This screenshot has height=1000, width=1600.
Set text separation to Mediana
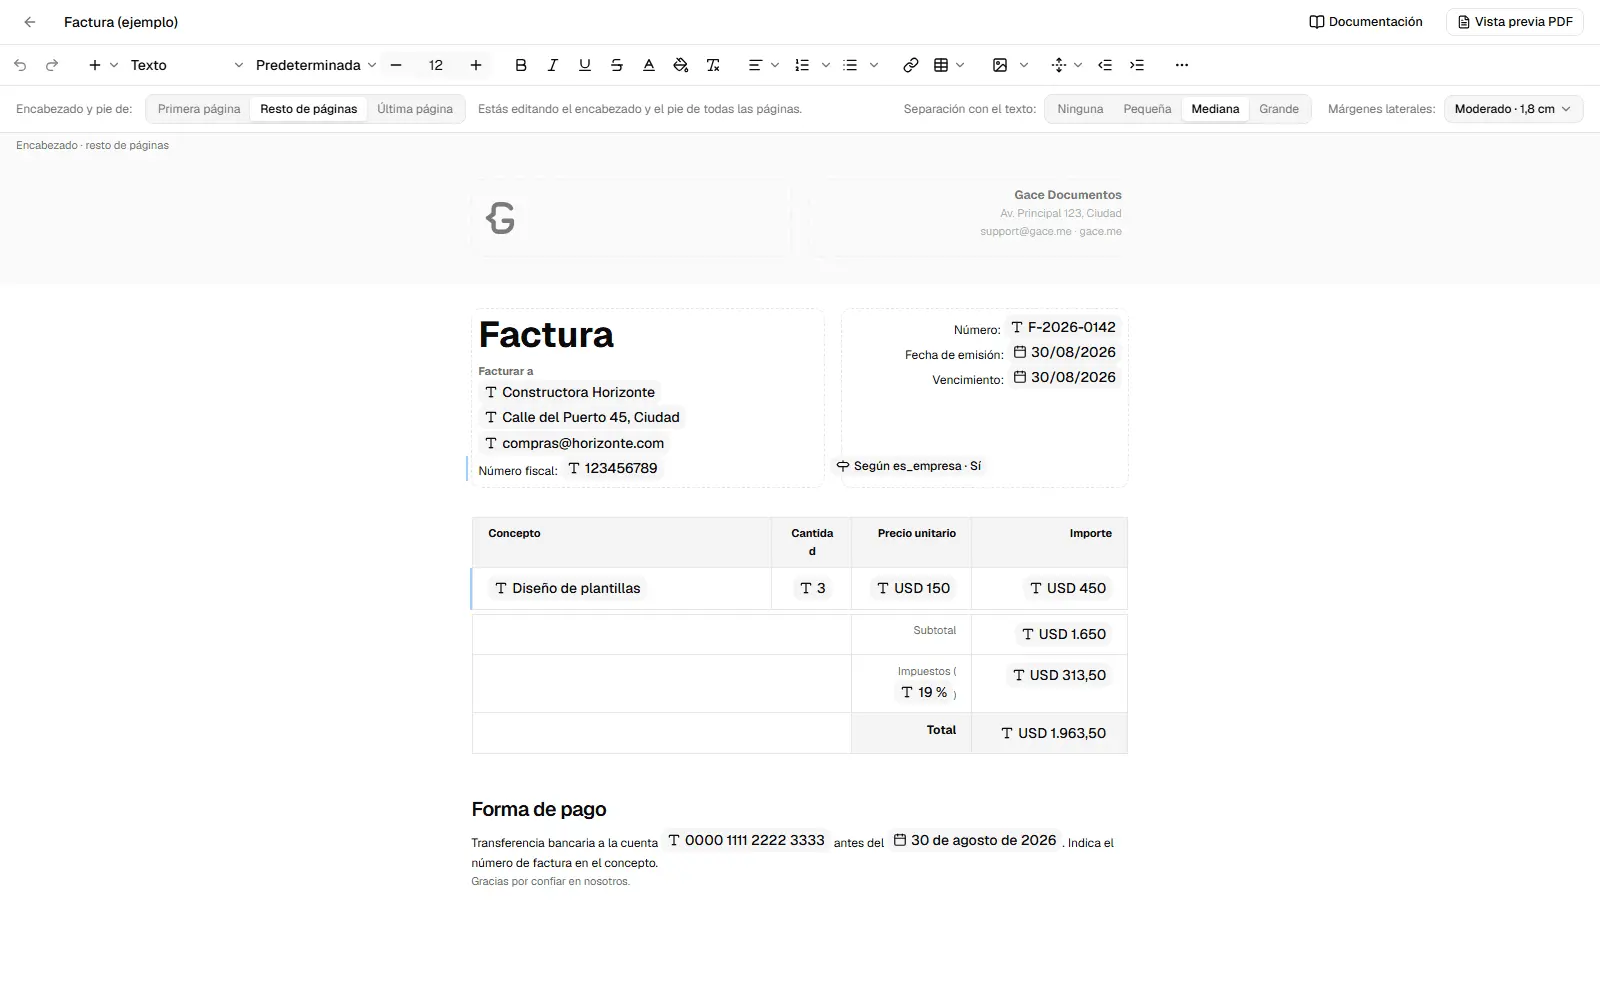pyautogui.click(x=1215, y=109)
